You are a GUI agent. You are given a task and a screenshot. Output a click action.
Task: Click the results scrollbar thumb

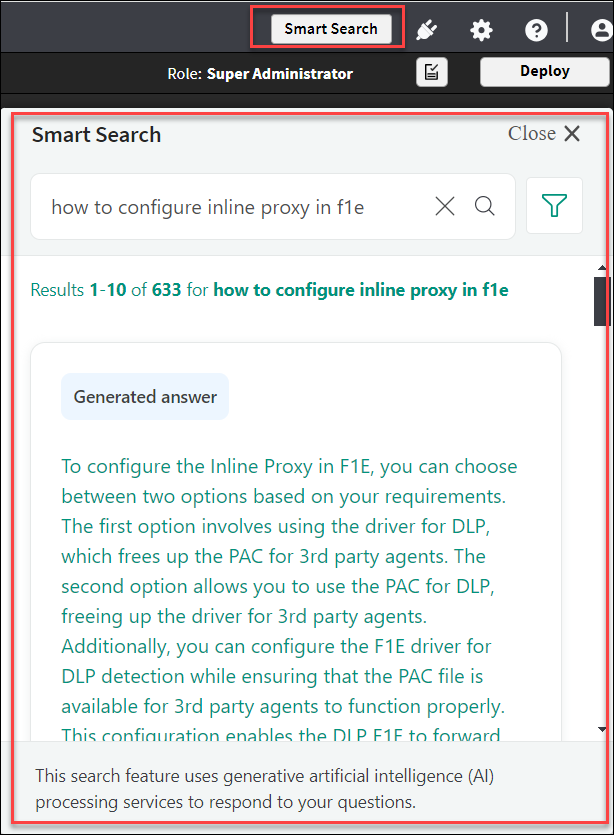coord(601,301)
